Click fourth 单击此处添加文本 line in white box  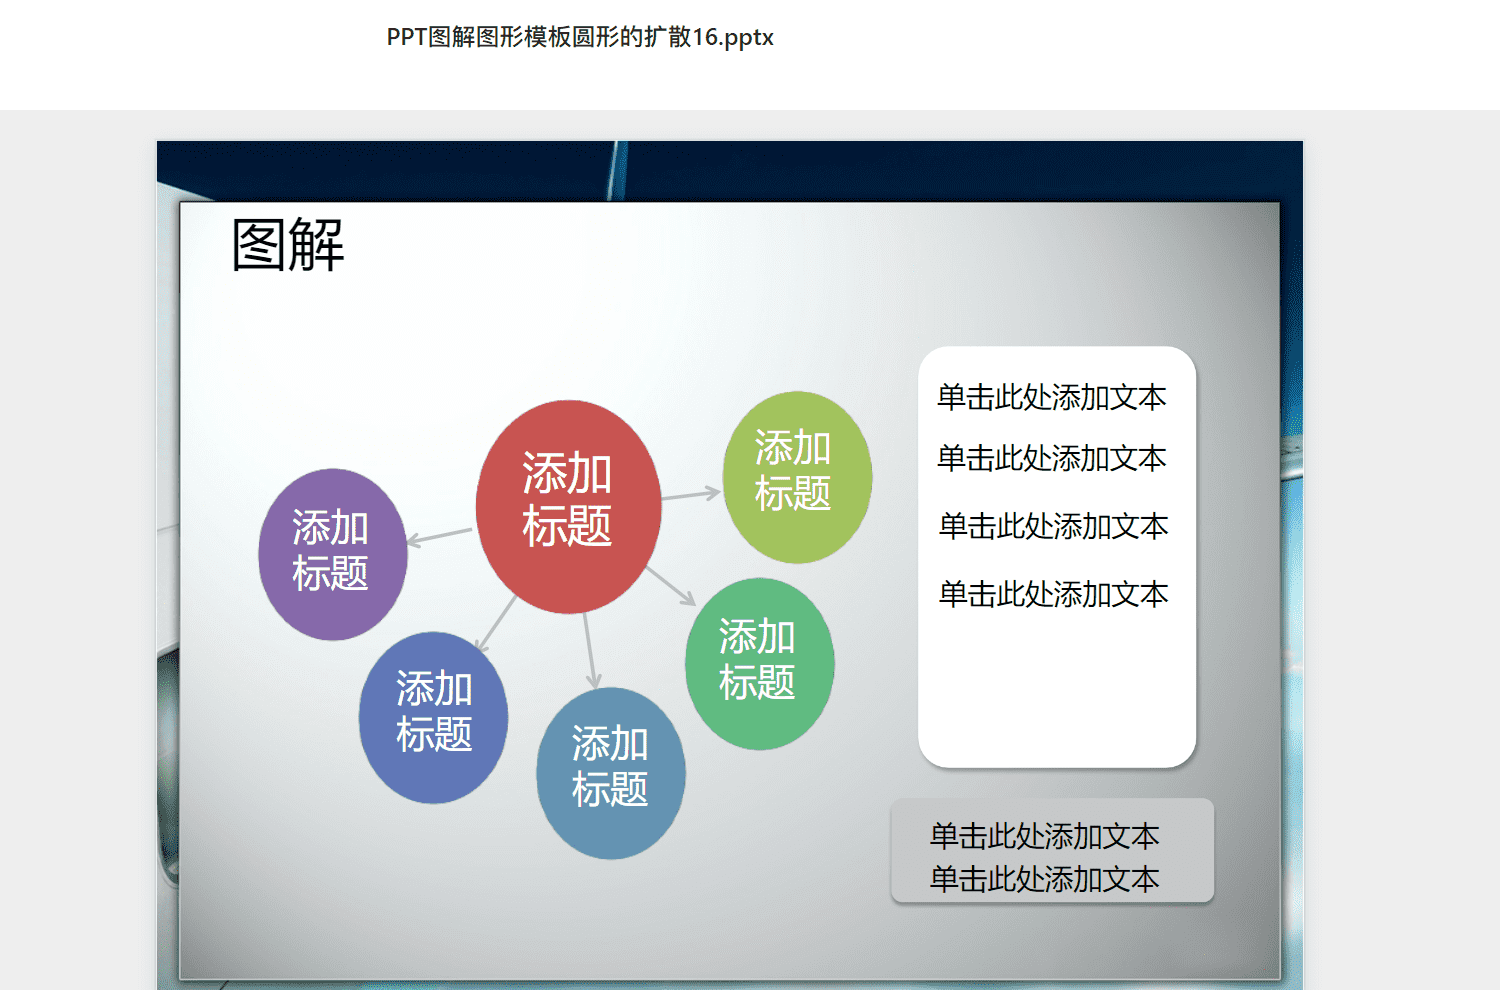(1053, 594)
